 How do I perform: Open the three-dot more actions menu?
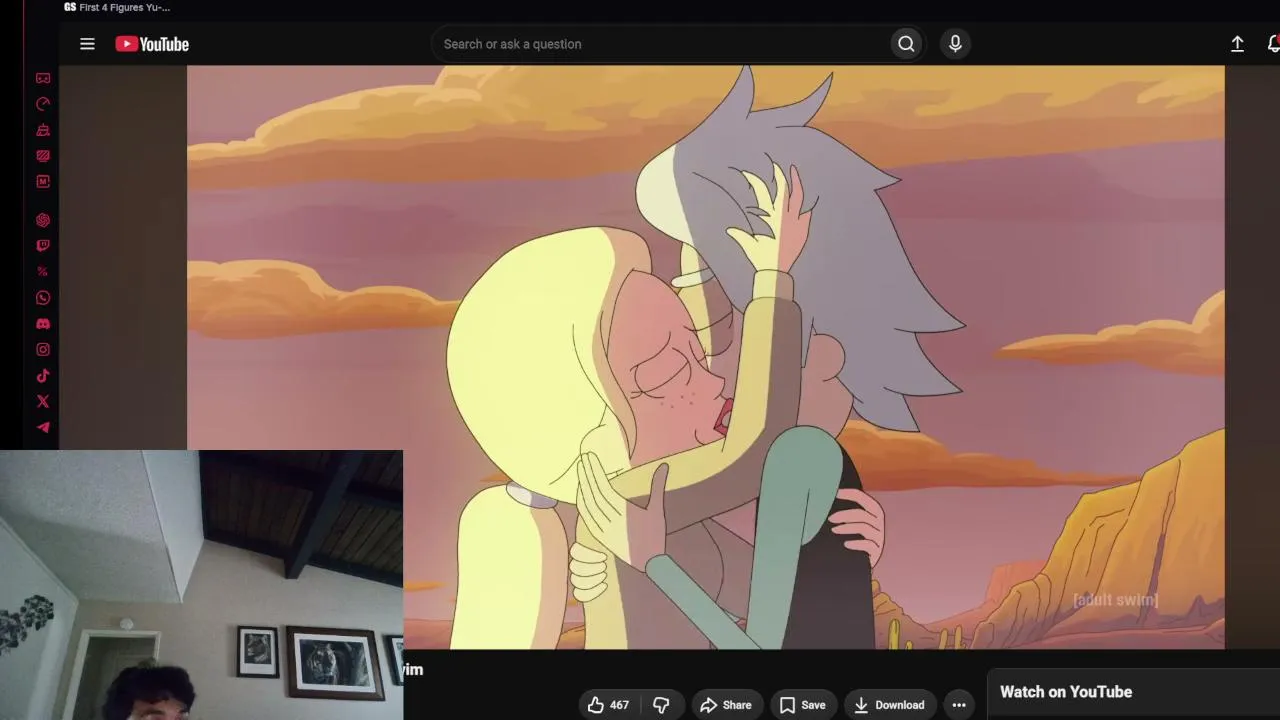coord(959,705)
